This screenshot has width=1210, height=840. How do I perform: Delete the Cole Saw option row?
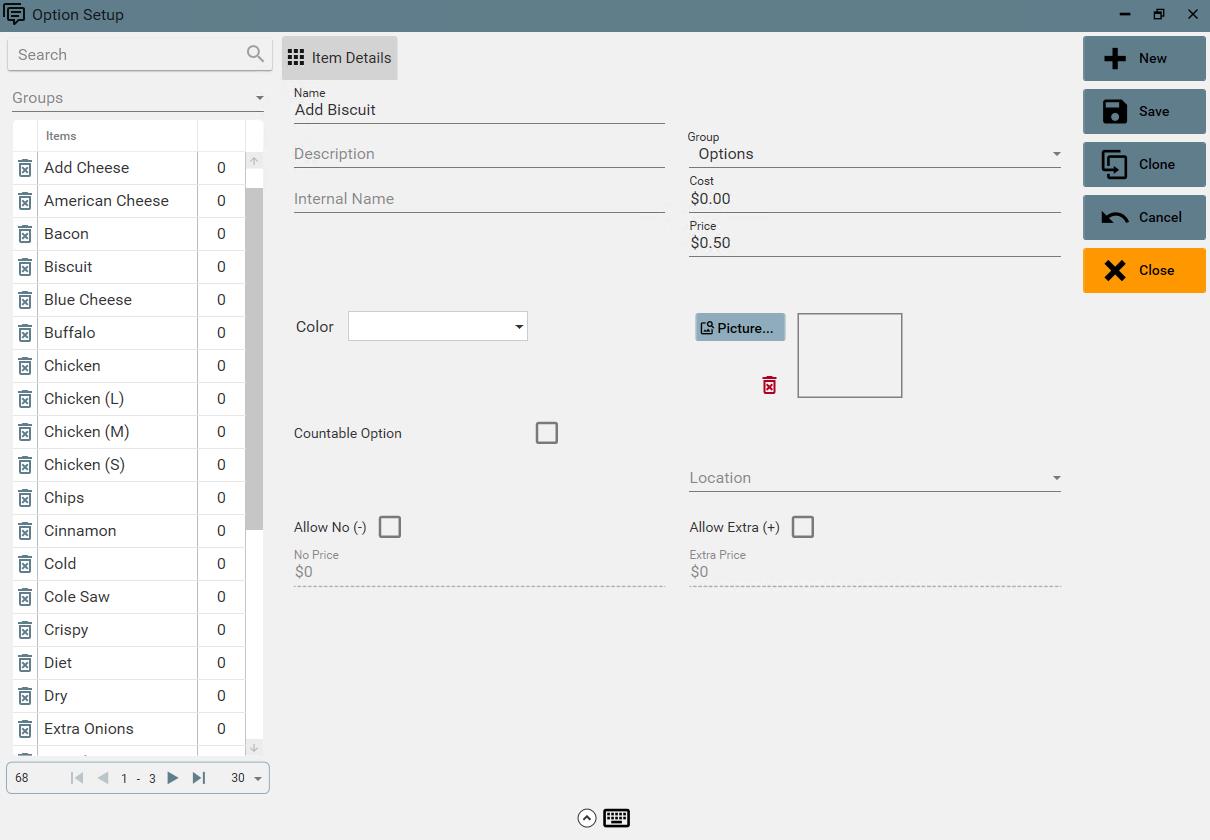[x=25, y=597]
